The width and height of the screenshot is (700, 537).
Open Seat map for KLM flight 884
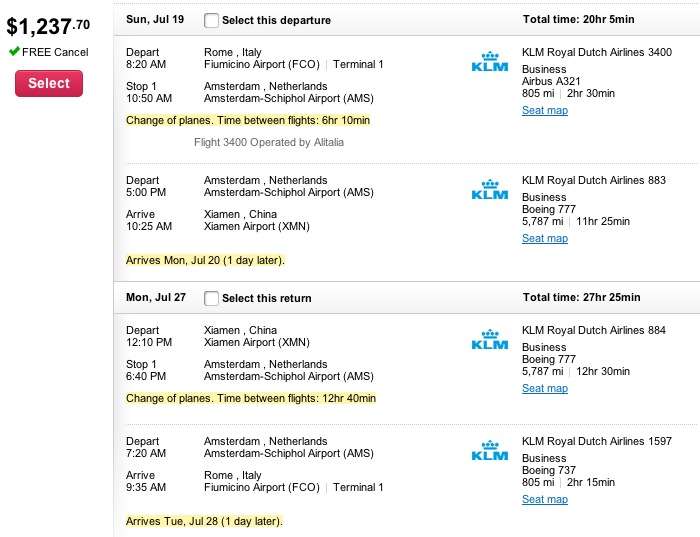545,388
